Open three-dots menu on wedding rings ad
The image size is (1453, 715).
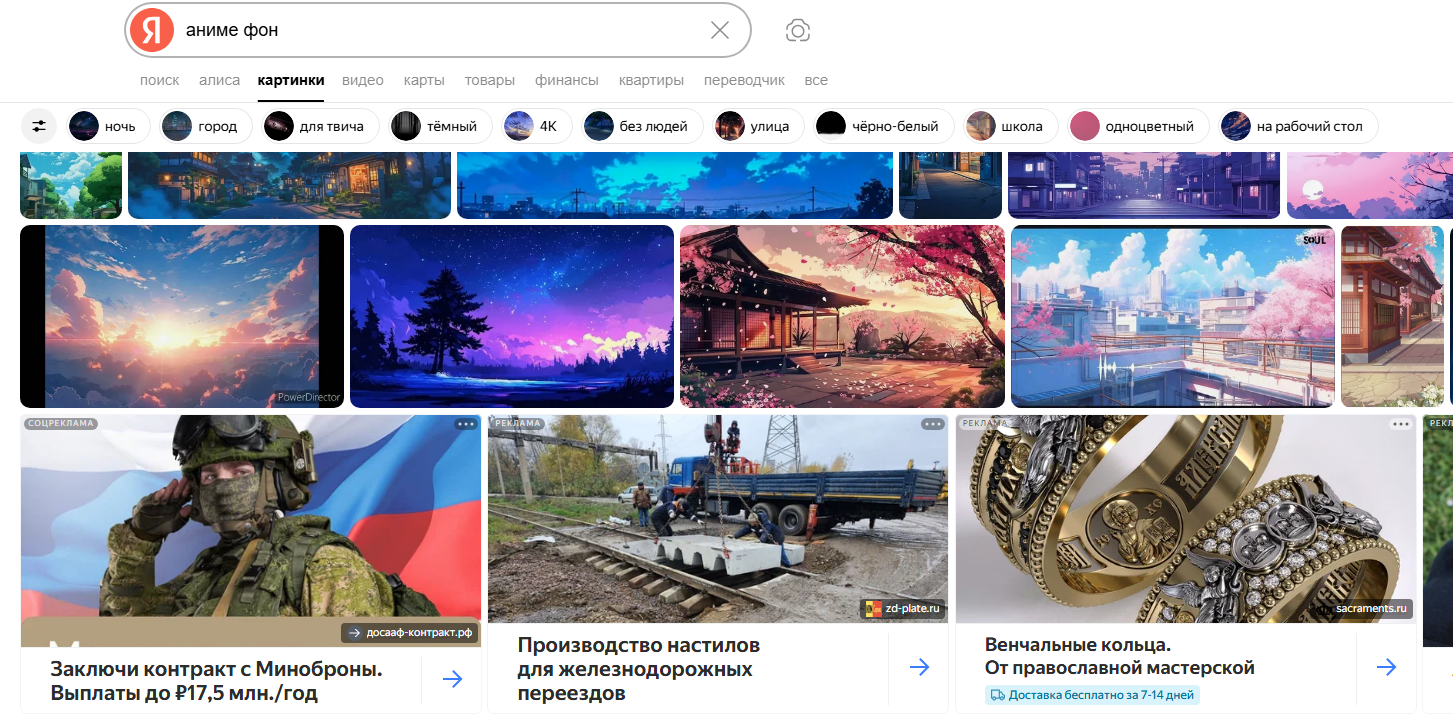(1401, 424)
